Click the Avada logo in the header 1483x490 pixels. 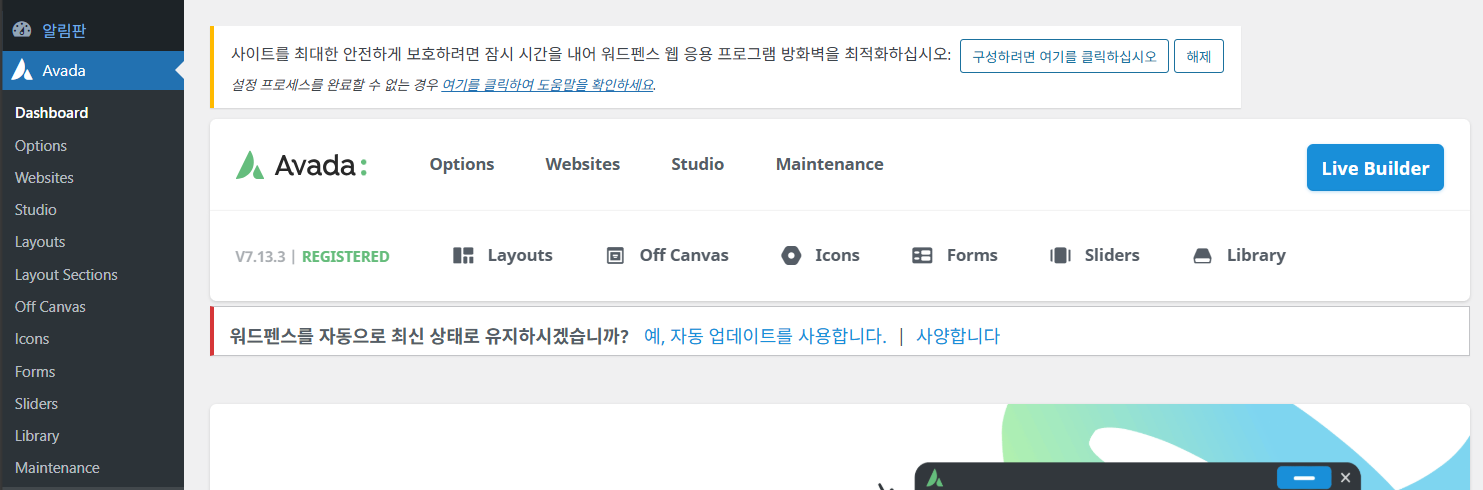point(301,165)
